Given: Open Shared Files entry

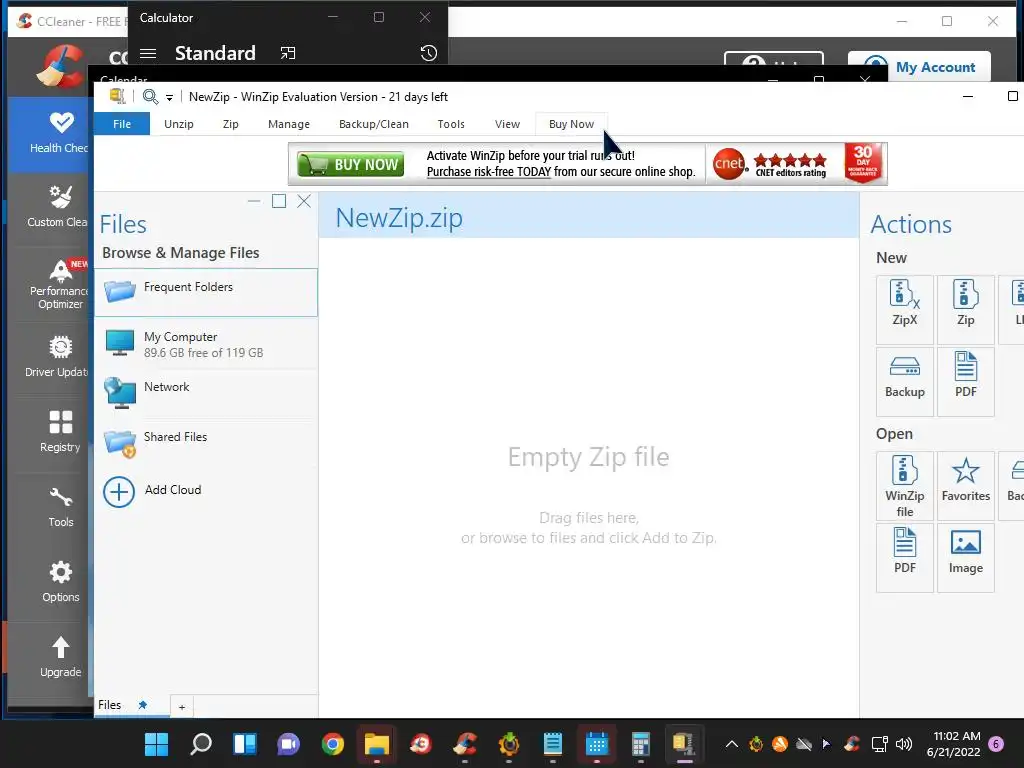Looking at the screenshot, I should click(206, 443).
